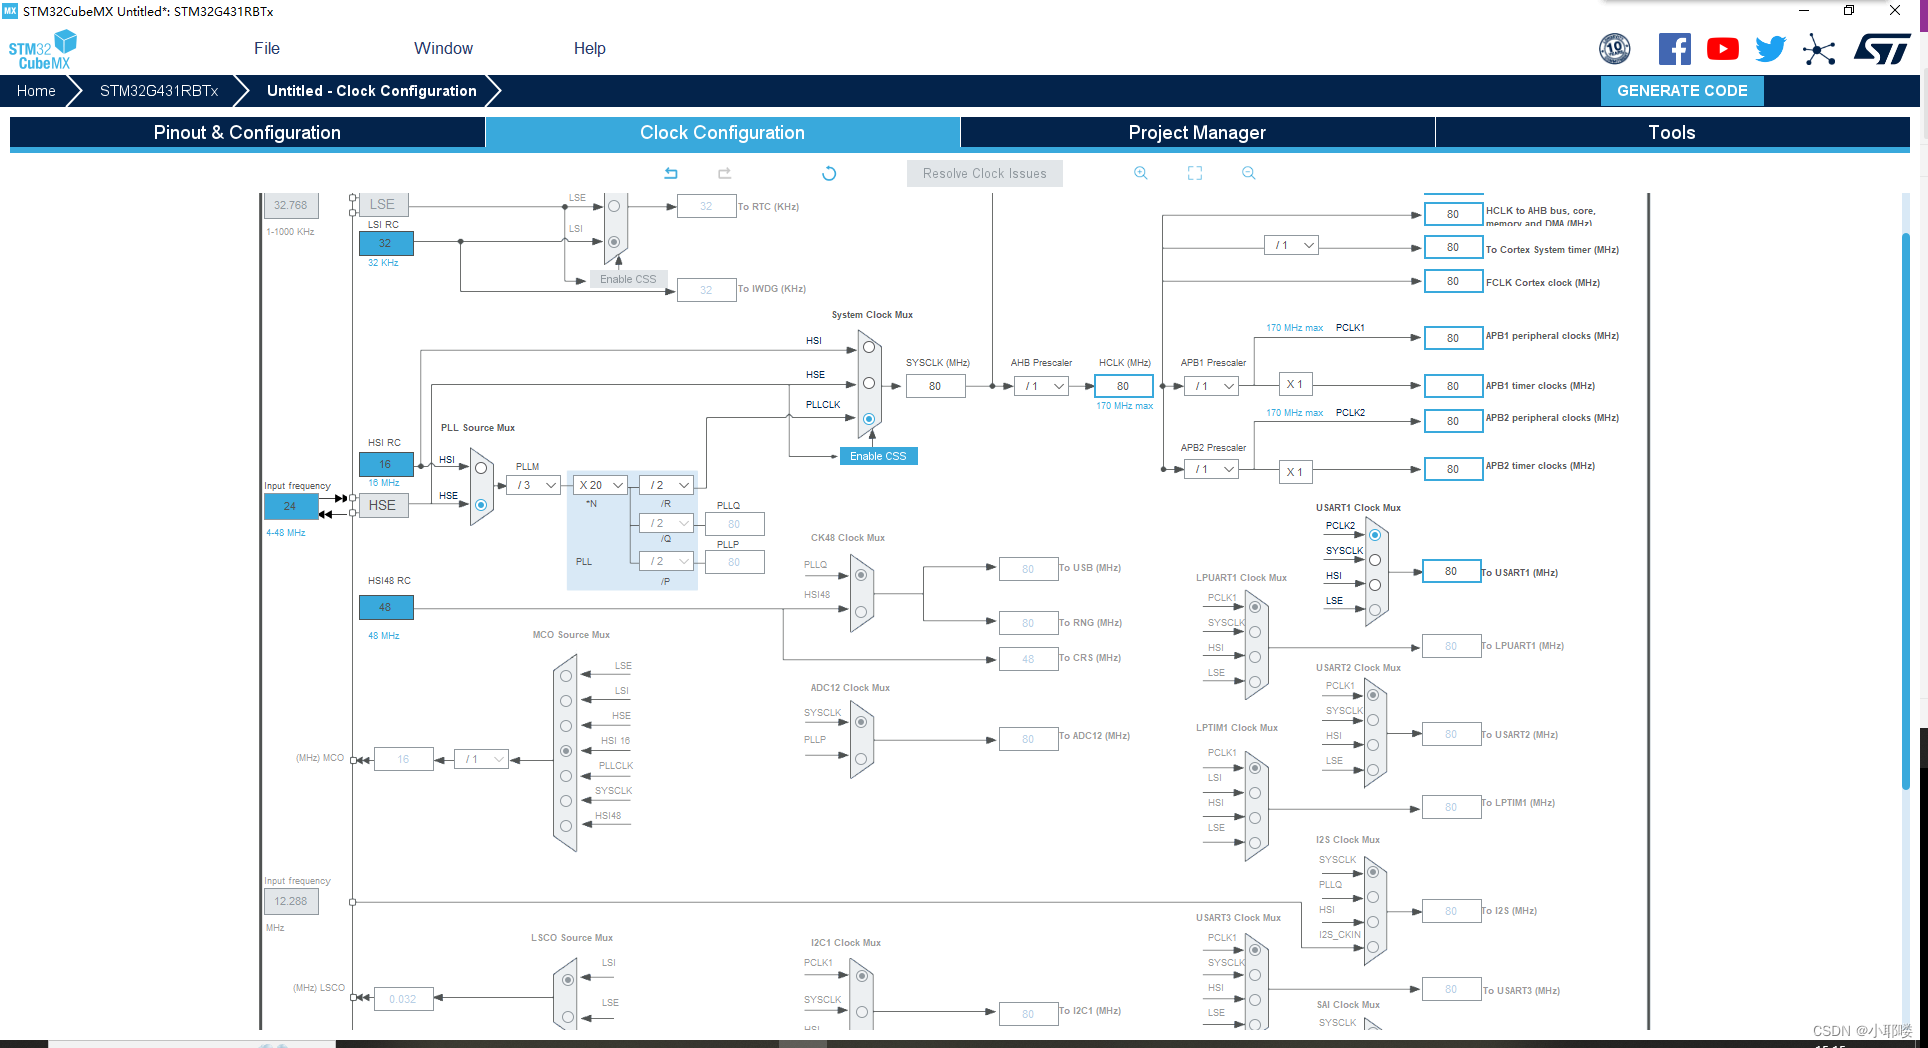
Task: Click the STM32G431RBTx breadcrumb
Action: tap(159, 91)
